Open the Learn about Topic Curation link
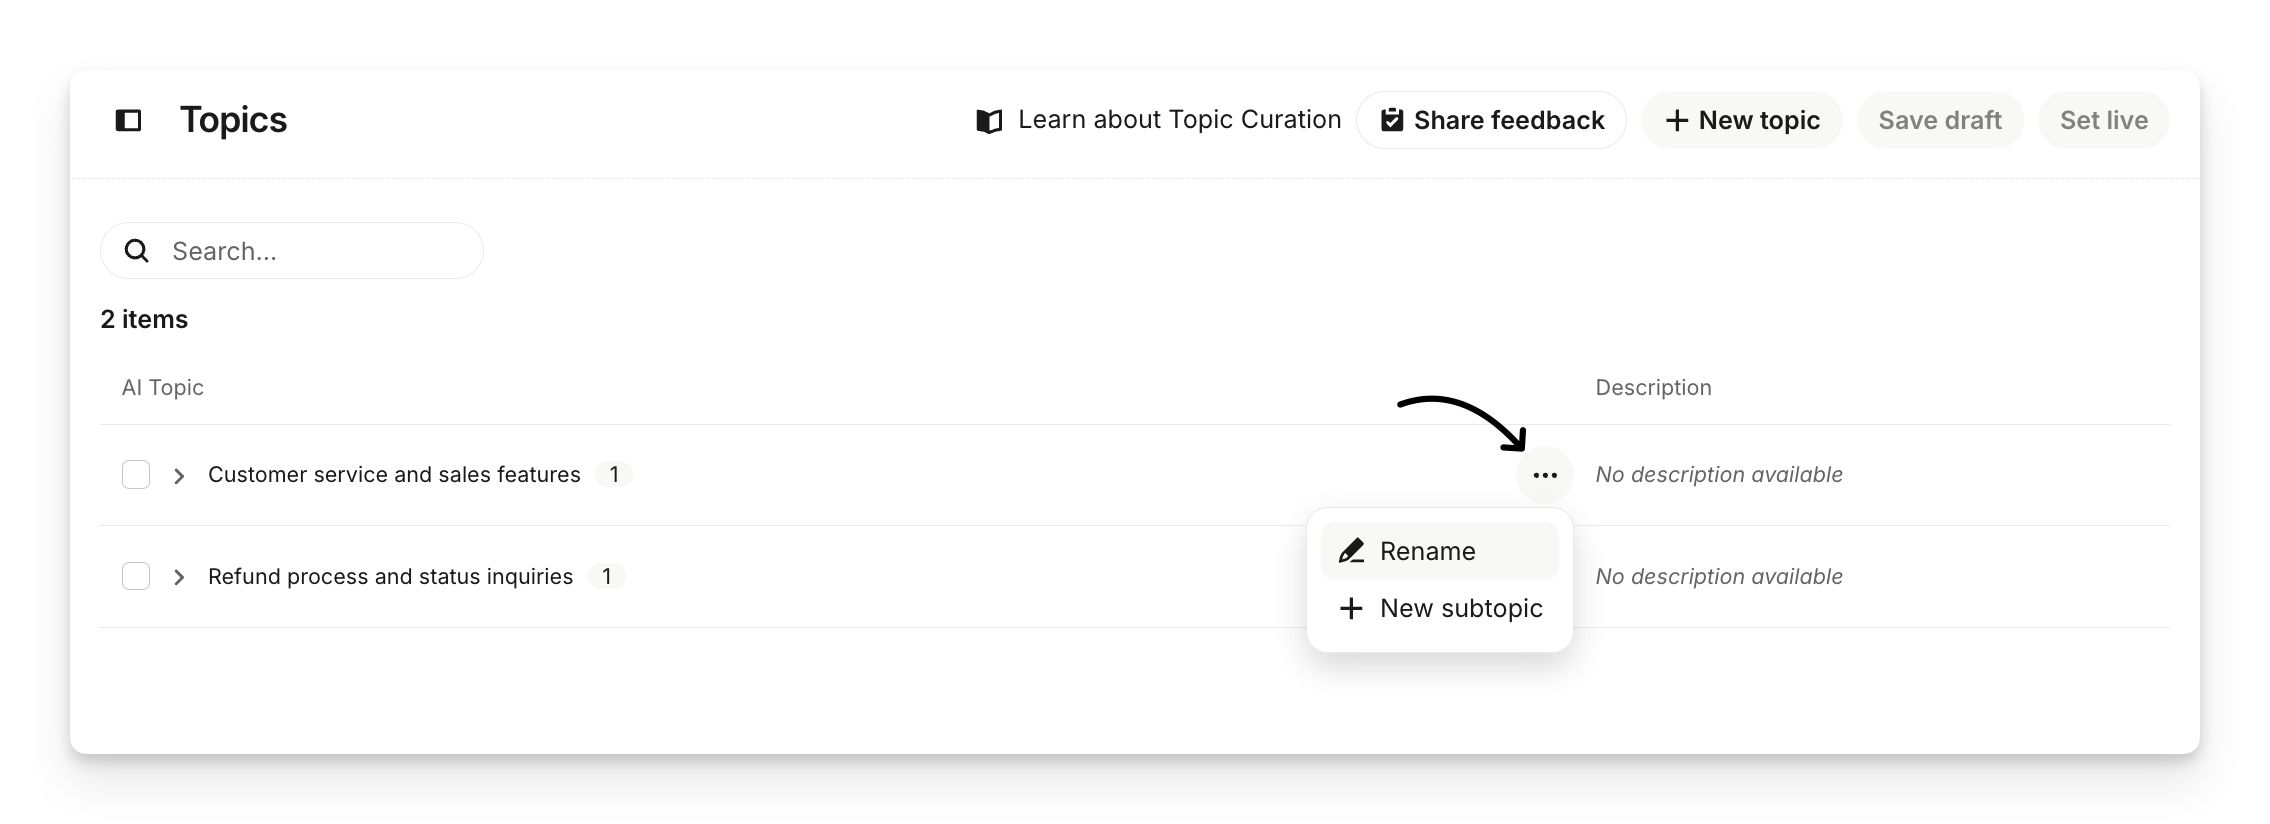This screenshot has height=824, width=2270. [1179, 120]
